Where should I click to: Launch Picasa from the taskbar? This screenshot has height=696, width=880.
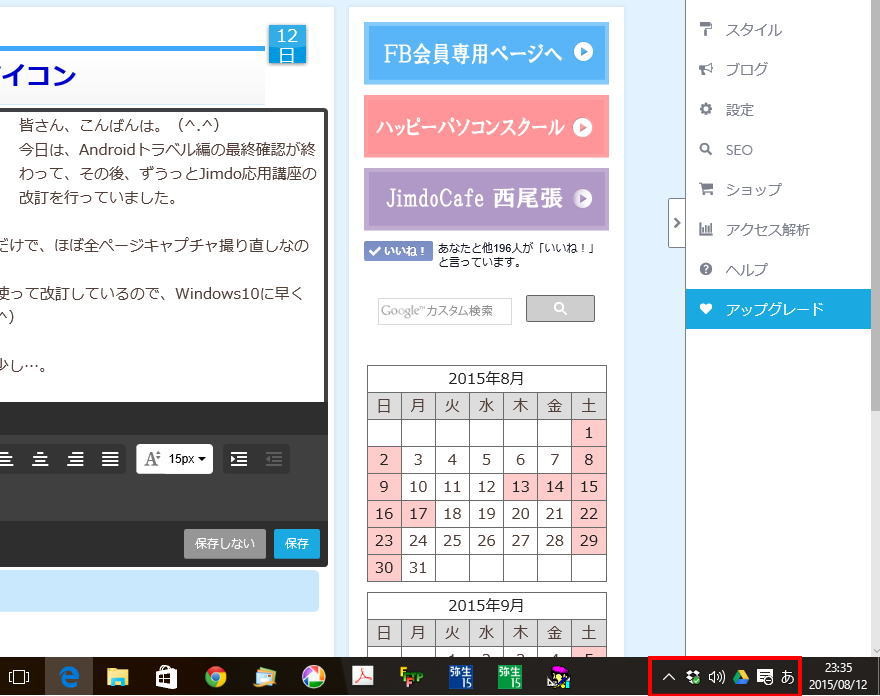[x=314, y=677]
